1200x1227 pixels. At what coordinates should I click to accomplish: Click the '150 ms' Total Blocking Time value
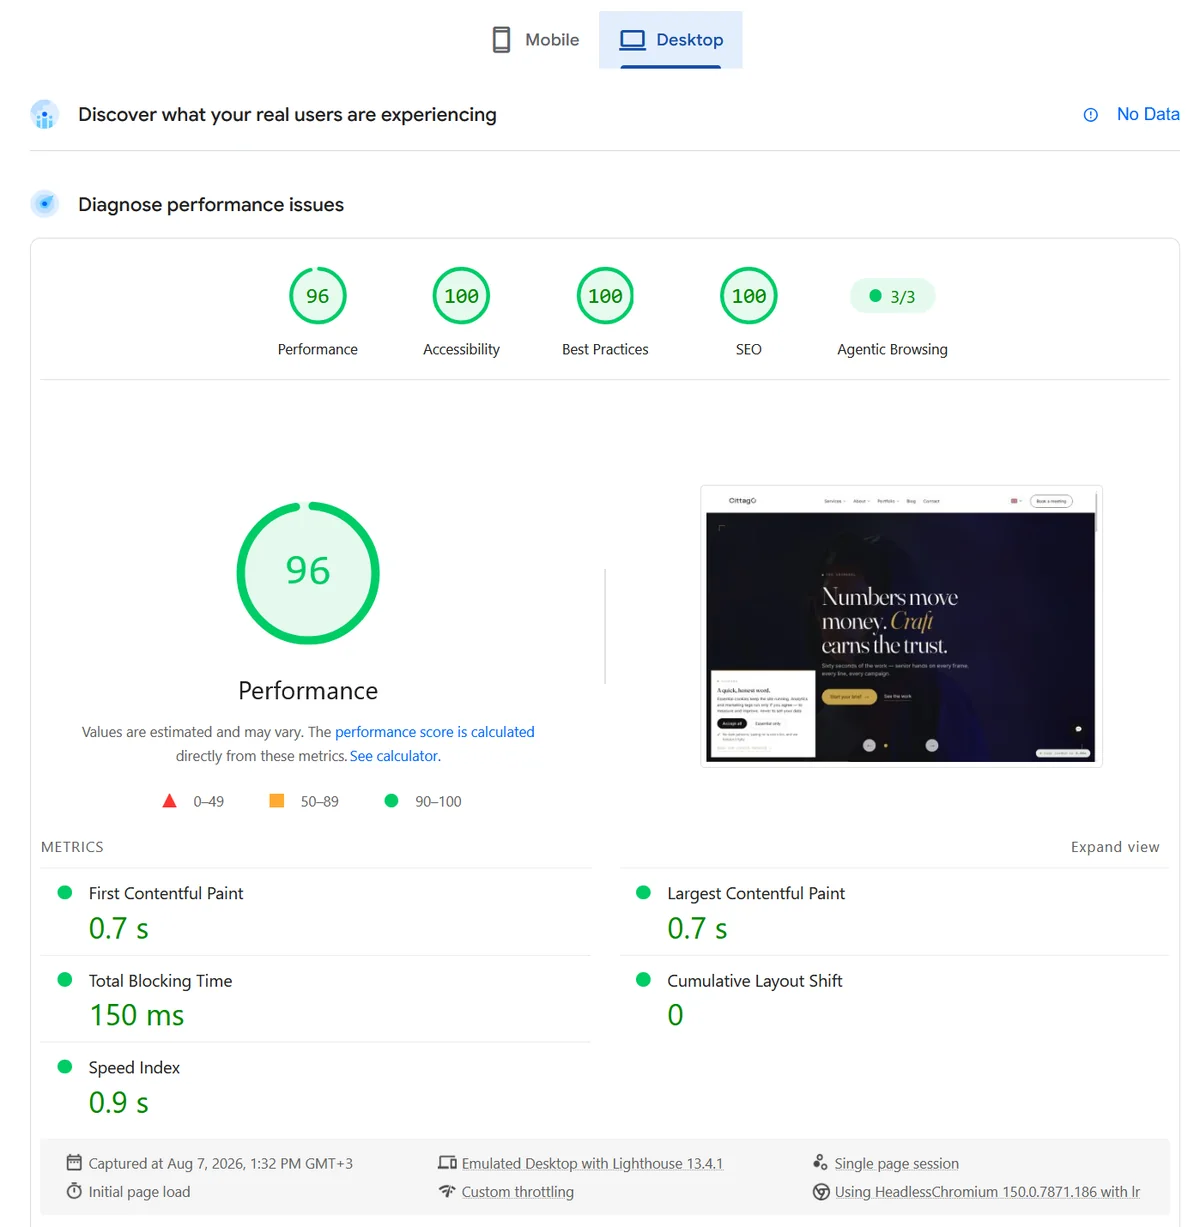[137, 1015]
